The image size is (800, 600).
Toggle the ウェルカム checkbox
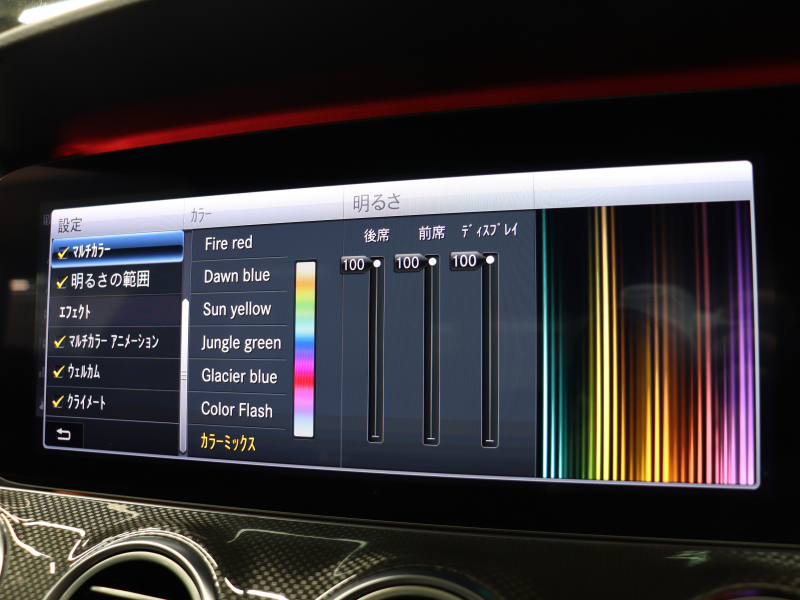pyautogui.click(x=59, y=371)
